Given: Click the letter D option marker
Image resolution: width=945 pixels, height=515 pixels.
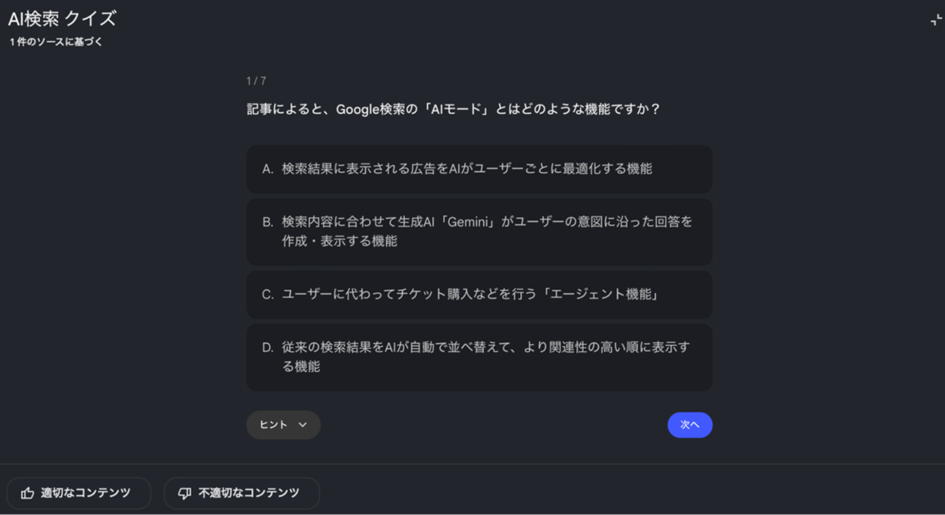Looking at the screenshot, I should (267, 348).
